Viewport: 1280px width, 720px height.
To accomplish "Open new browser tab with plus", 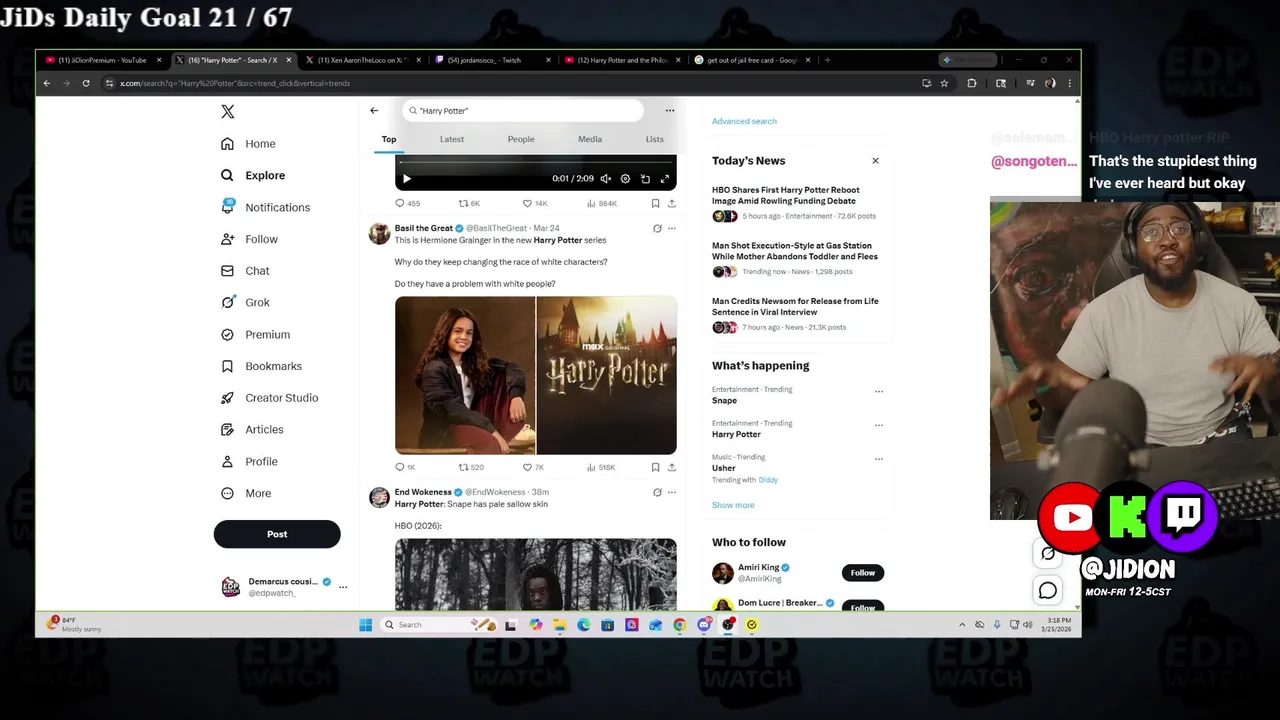I will (x=827, y=60).
